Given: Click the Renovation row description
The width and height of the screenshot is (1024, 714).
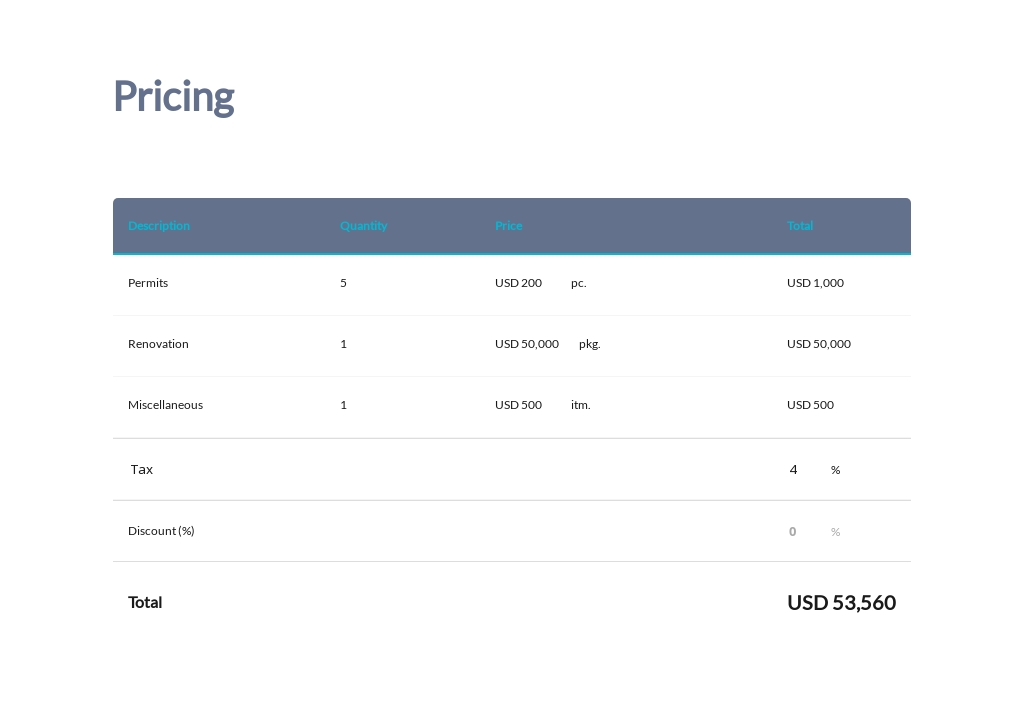Looking at the screenshot, I should coord(158,343).
